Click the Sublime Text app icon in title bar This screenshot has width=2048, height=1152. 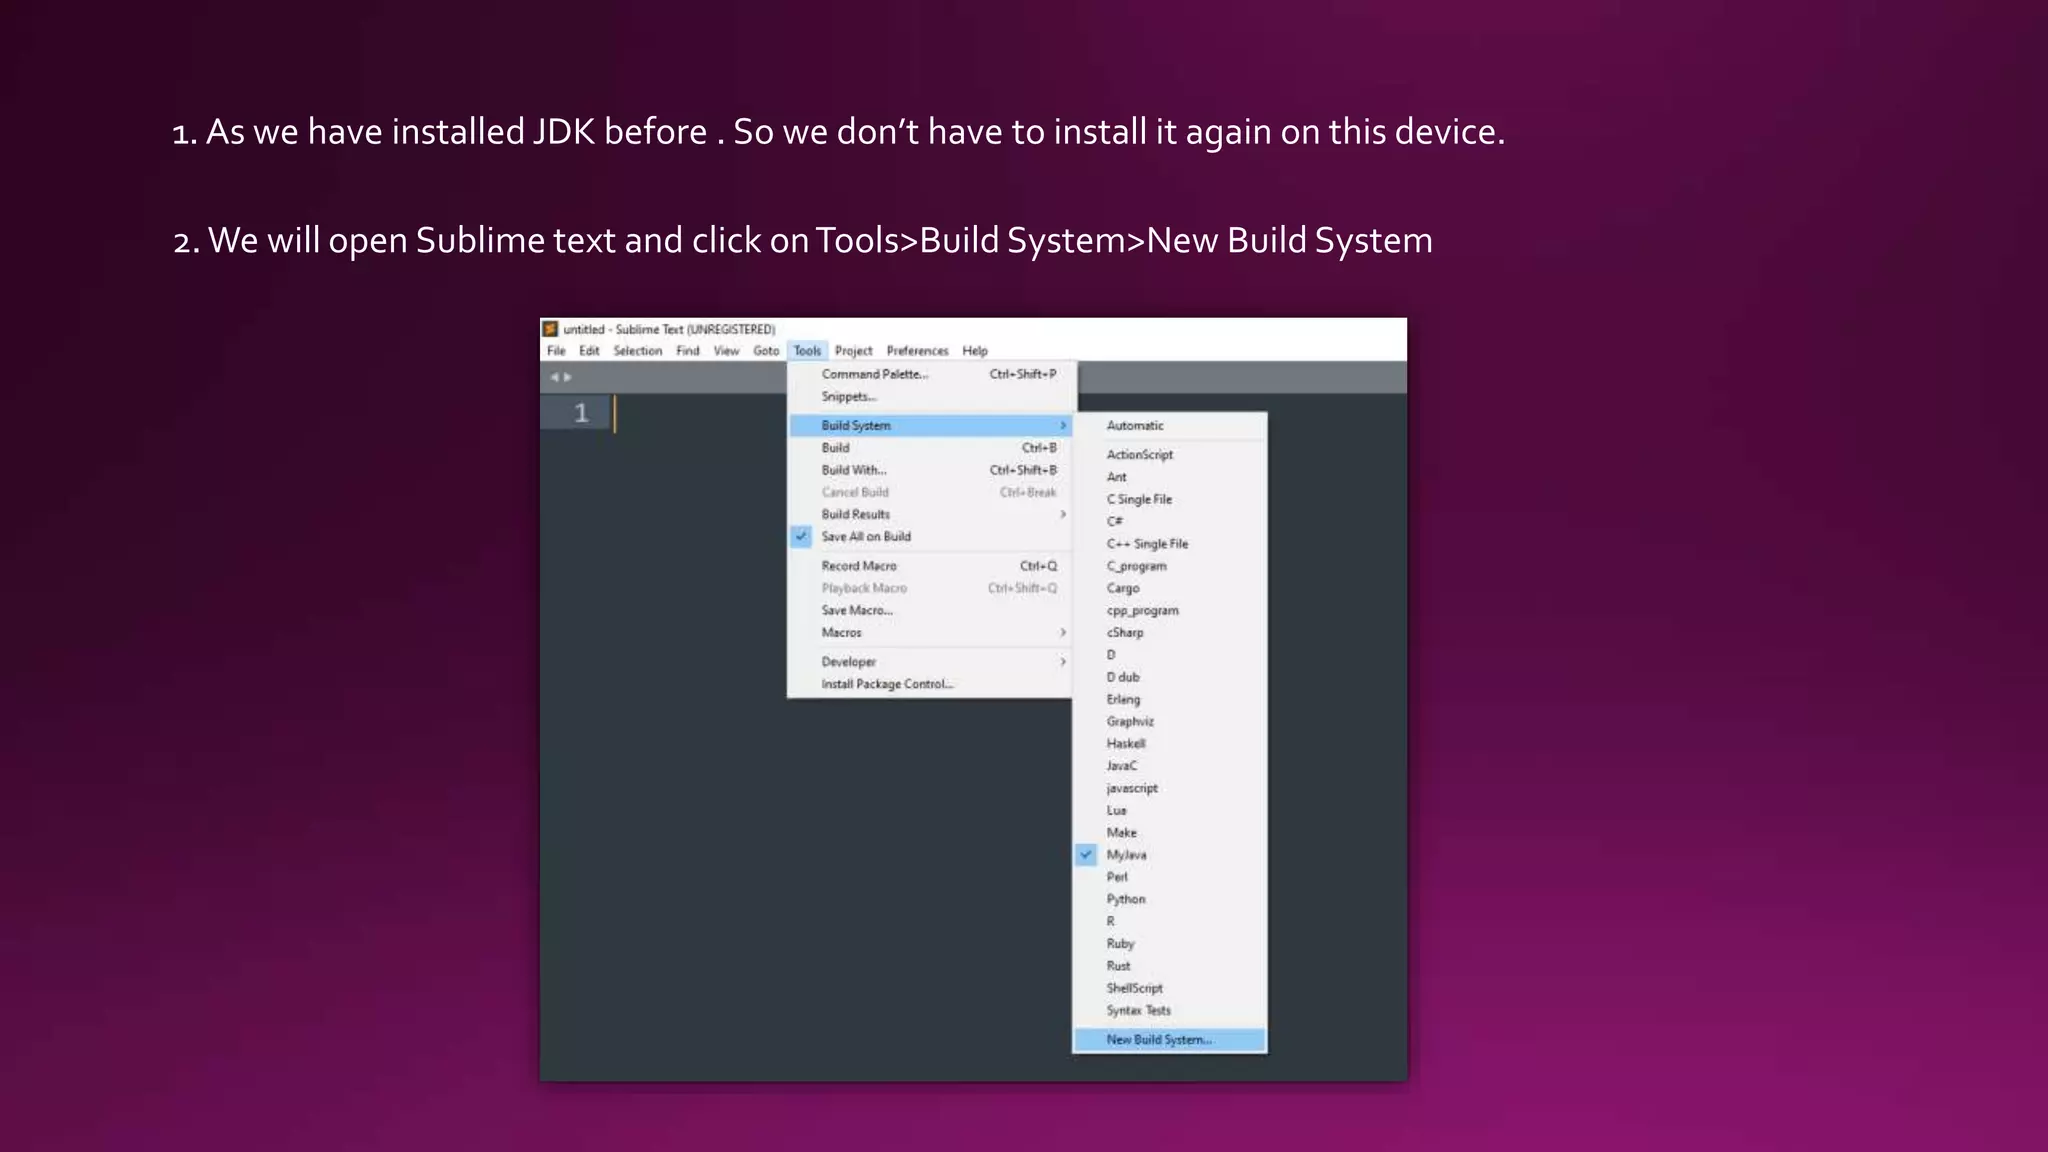pos(549,329)
